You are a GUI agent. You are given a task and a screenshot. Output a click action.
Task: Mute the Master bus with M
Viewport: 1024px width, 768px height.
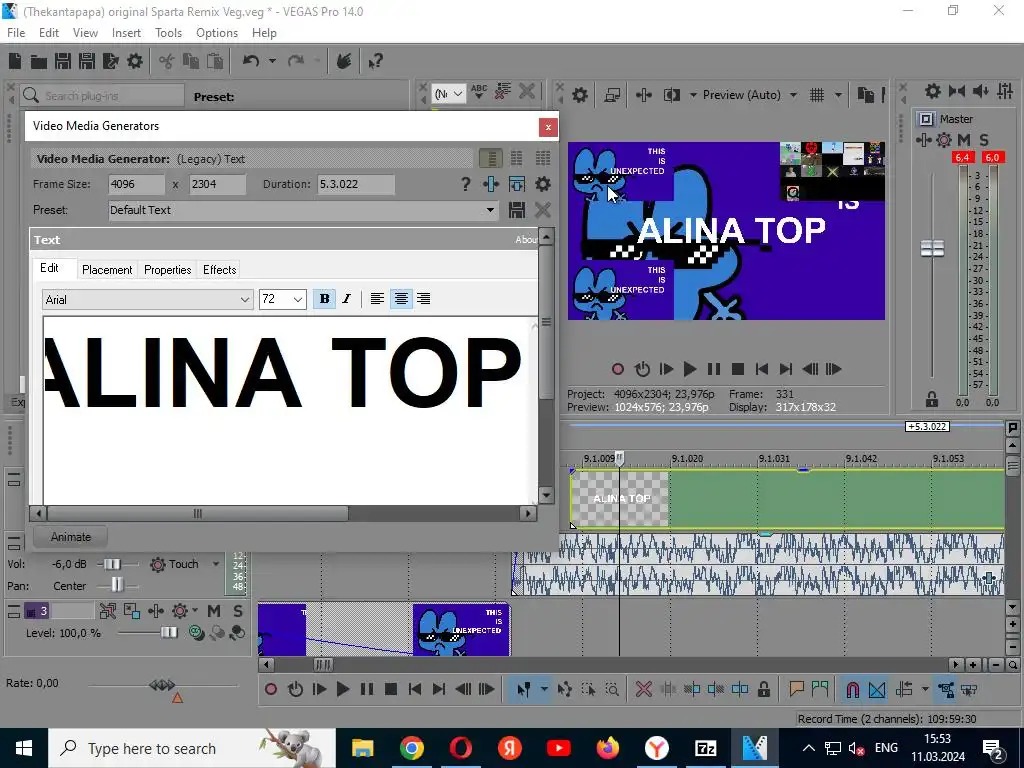pyautogui.click(x=964, y=139)
